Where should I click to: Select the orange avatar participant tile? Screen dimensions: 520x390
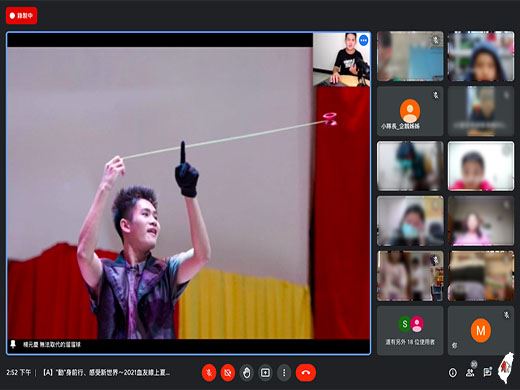tap(410, 111)
